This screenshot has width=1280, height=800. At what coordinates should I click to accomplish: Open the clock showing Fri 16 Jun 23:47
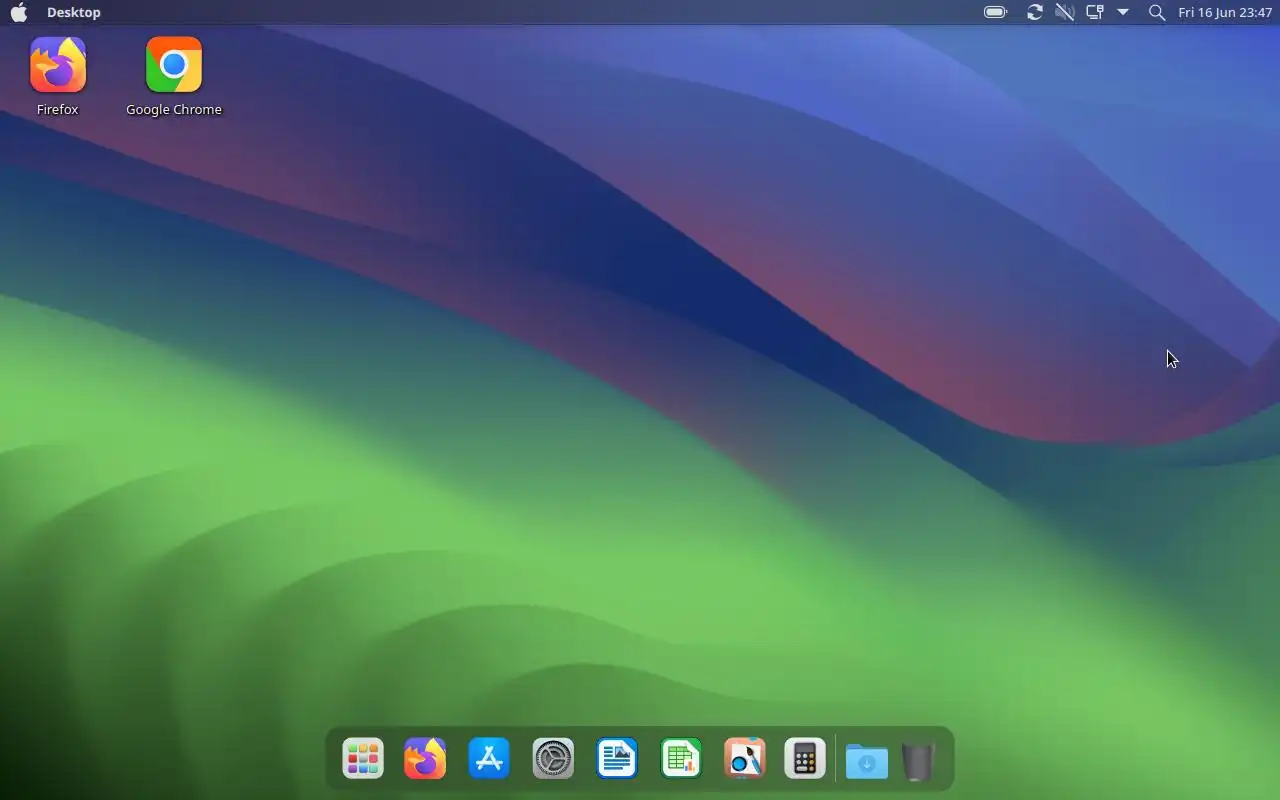tap(1225, 12)
